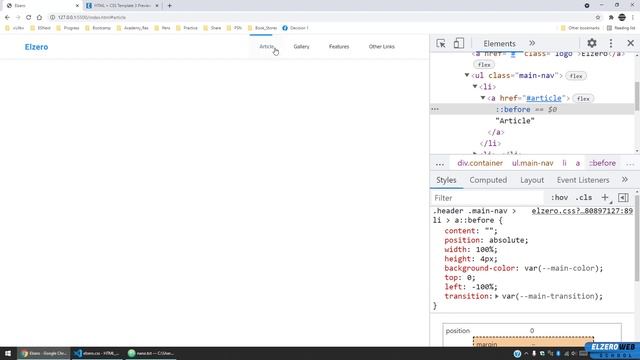The height and width of the screenshot is (360, 640).
Task: Open the site info icon in address bar
Action: pyautogui.click(x=52, y=18)
